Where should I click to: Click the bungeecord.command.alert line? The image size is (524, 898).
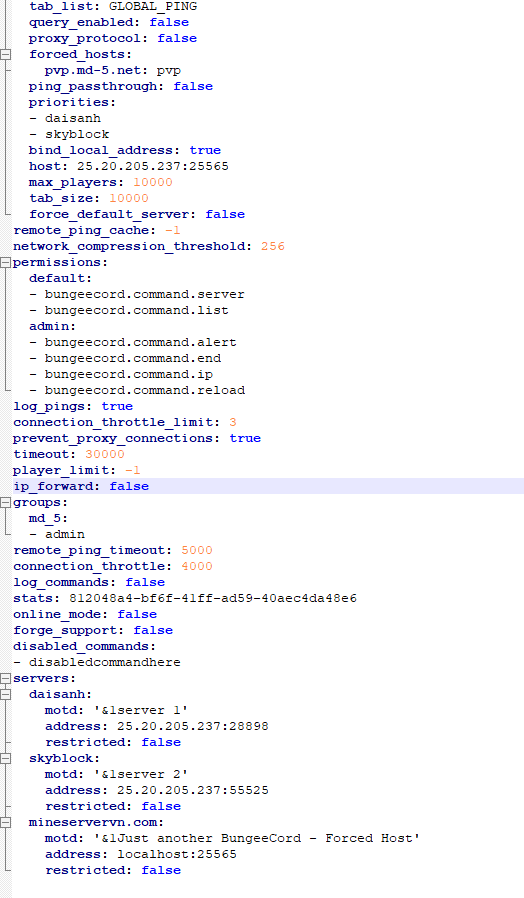[x=132, y=342]
